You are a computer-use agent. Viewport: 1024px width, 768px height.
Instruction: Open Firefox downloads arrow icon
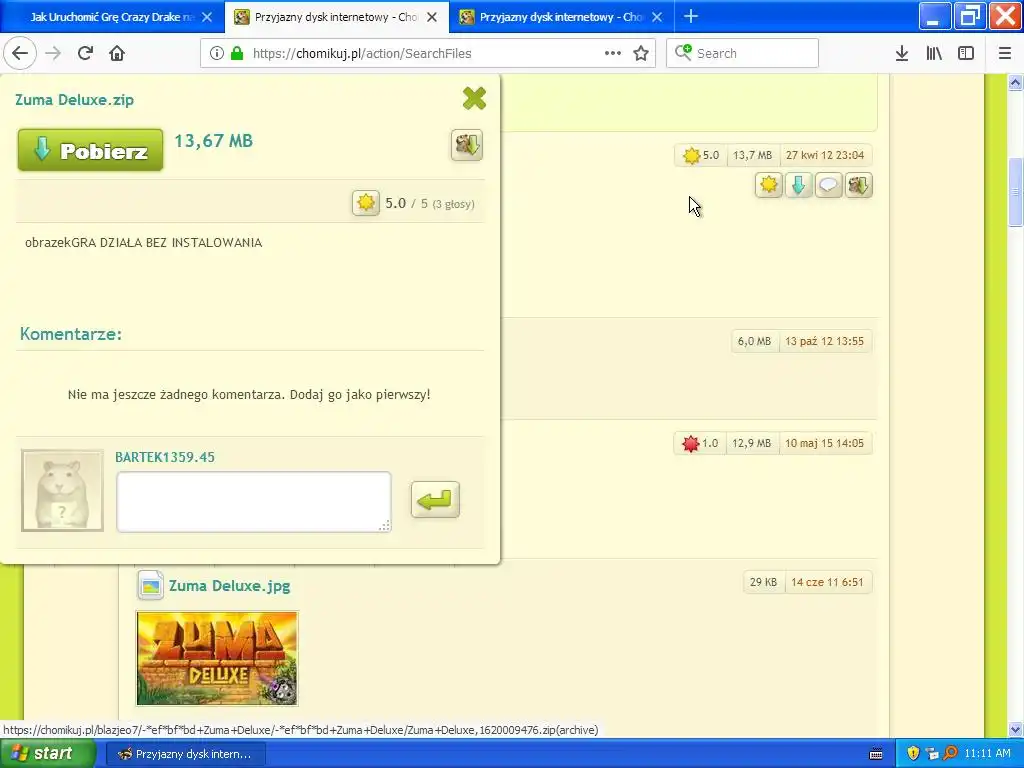click(x=902, y=53)
